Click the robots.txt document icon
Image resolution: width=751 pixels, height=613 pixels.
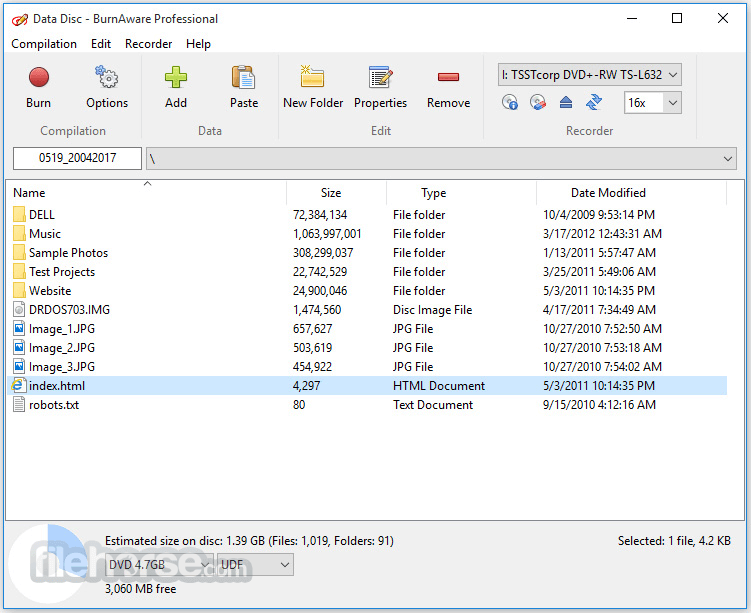[x=19, y=405]
